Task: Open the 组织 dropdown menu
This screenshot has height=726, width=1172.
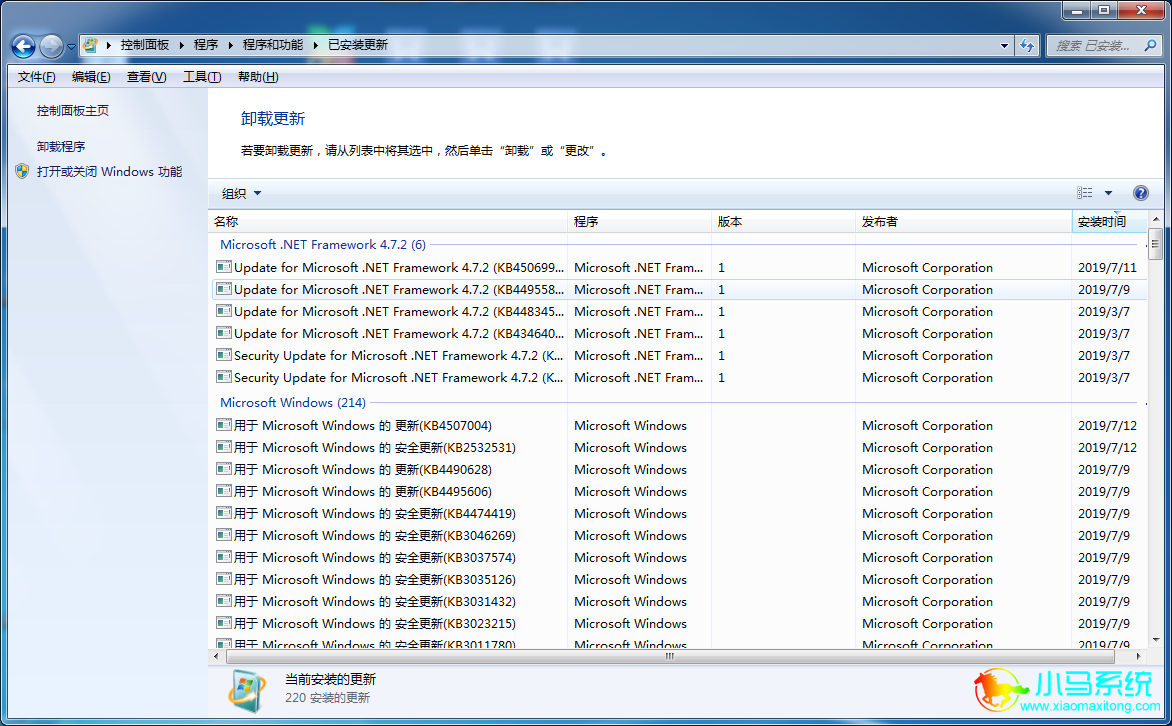Action: (241, 194)
